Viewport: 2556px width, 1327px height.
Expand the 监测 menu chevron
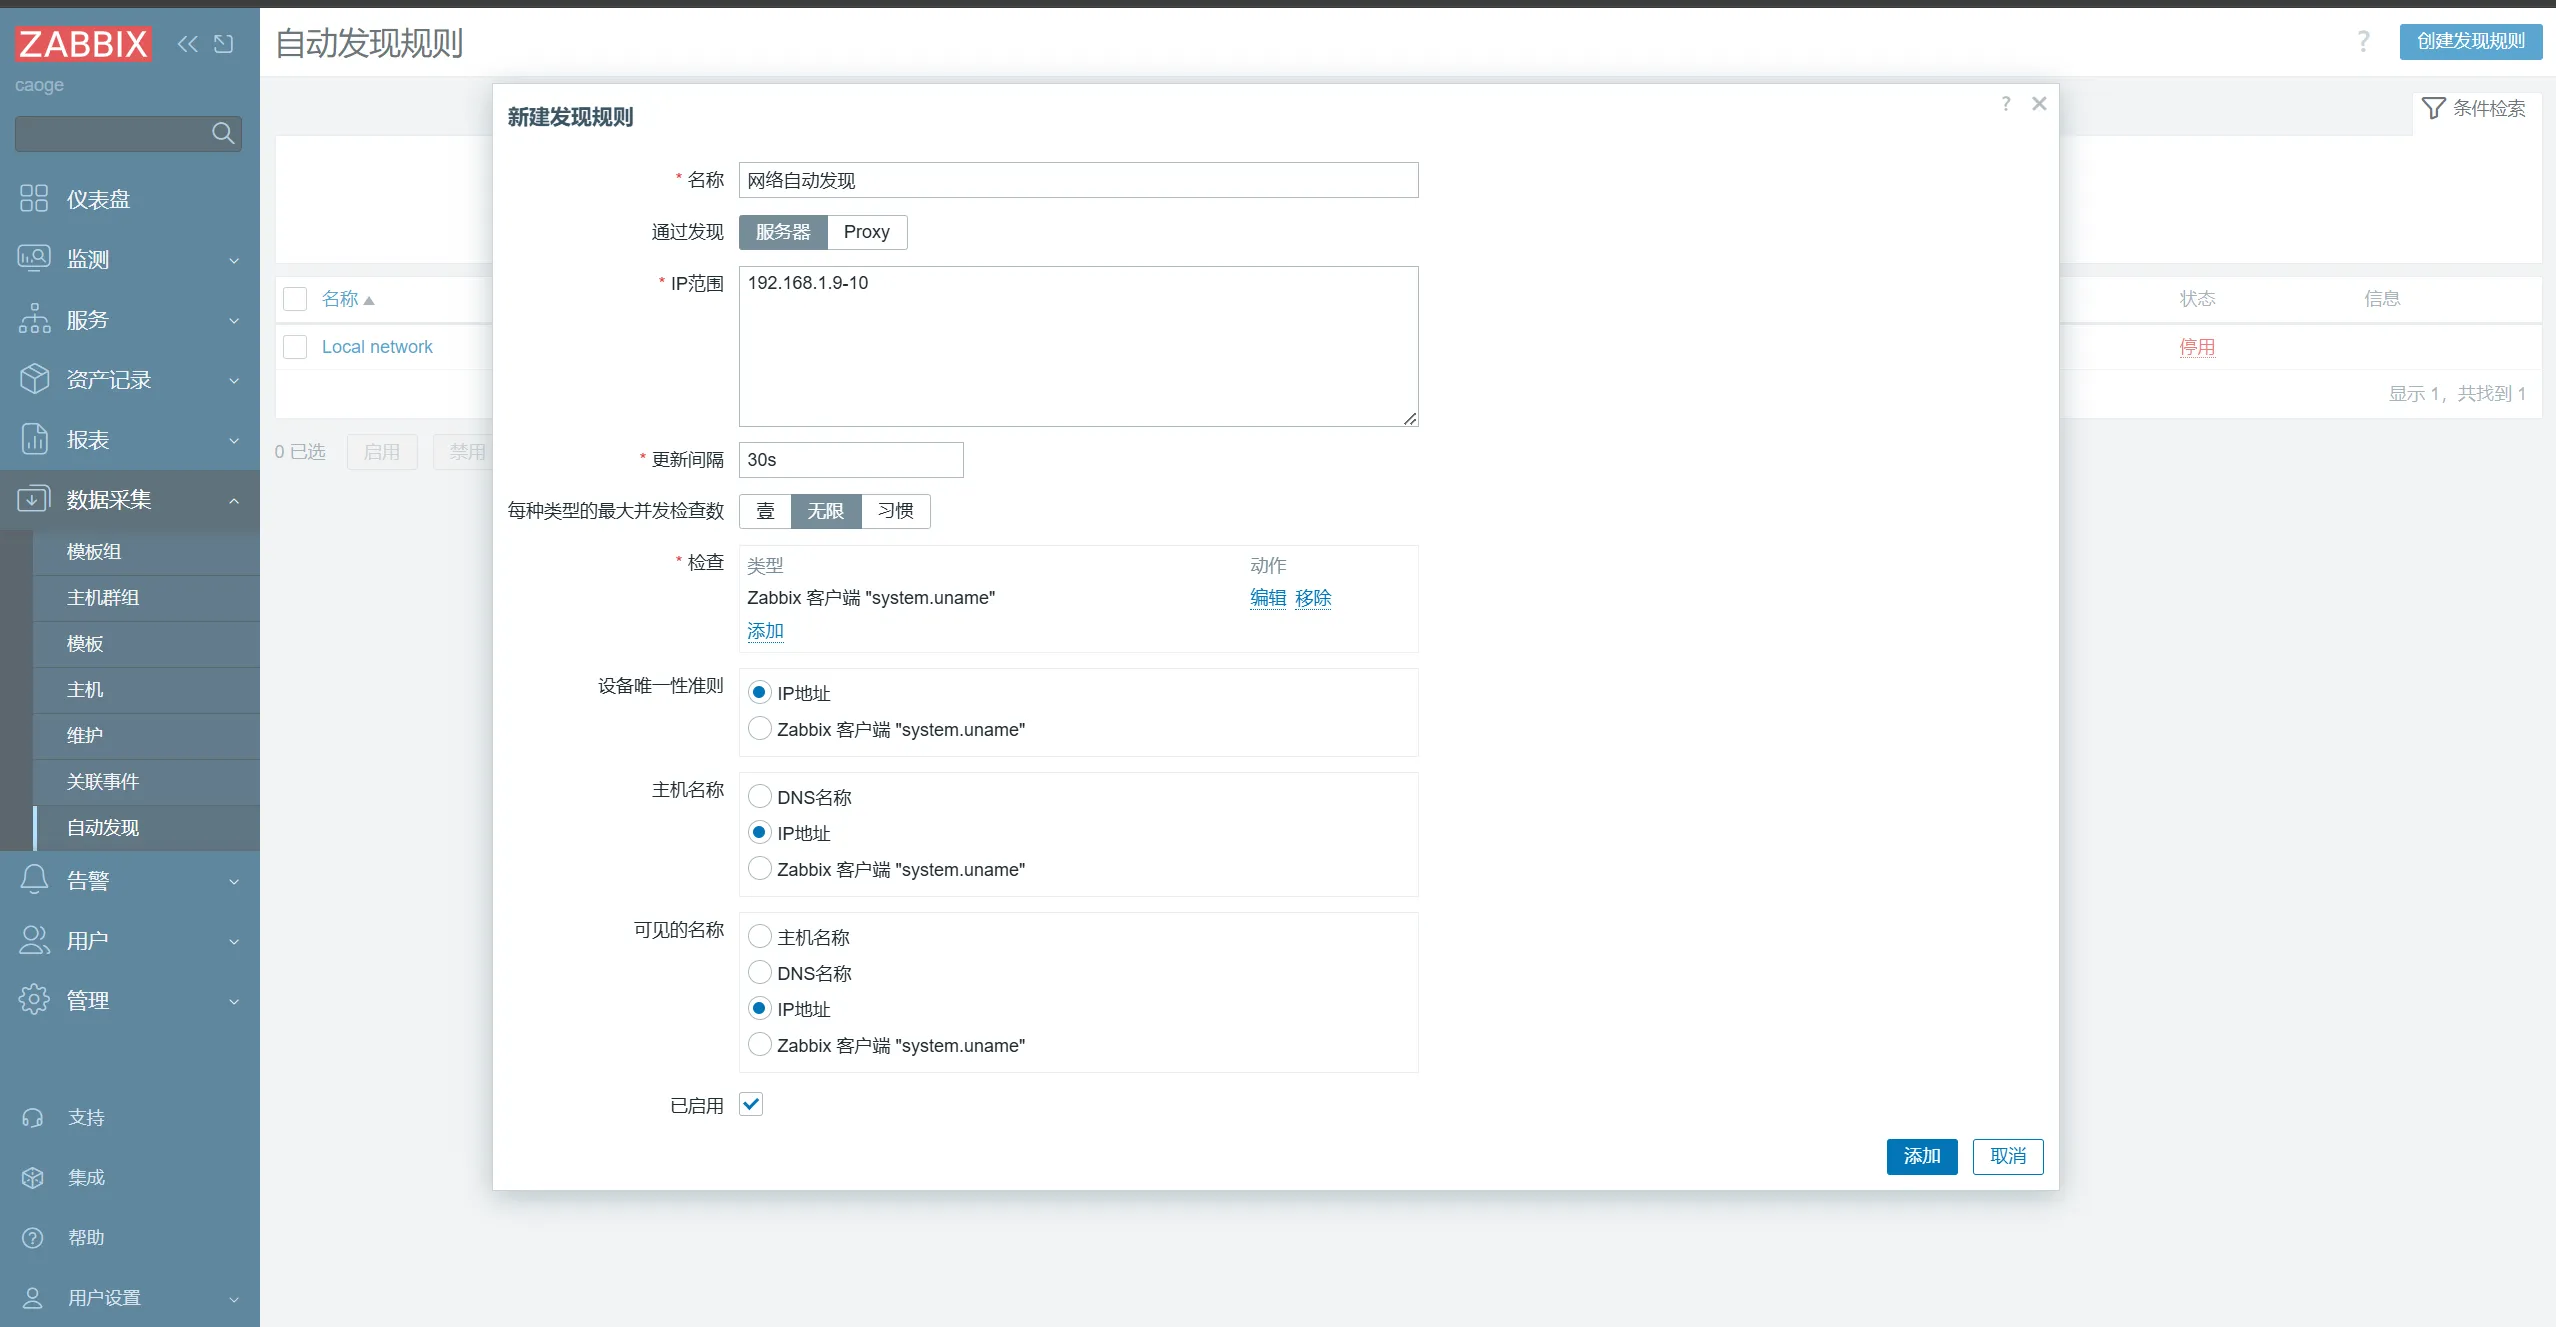point(234,260)
